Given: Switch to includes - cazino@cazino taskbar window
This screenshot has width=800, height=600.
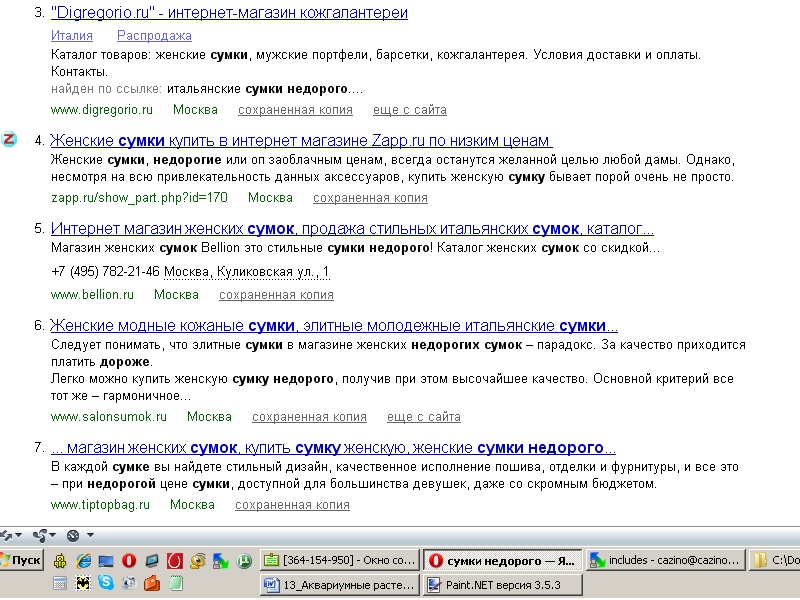Looking at the screenshot, I should [x=666, y=560].
